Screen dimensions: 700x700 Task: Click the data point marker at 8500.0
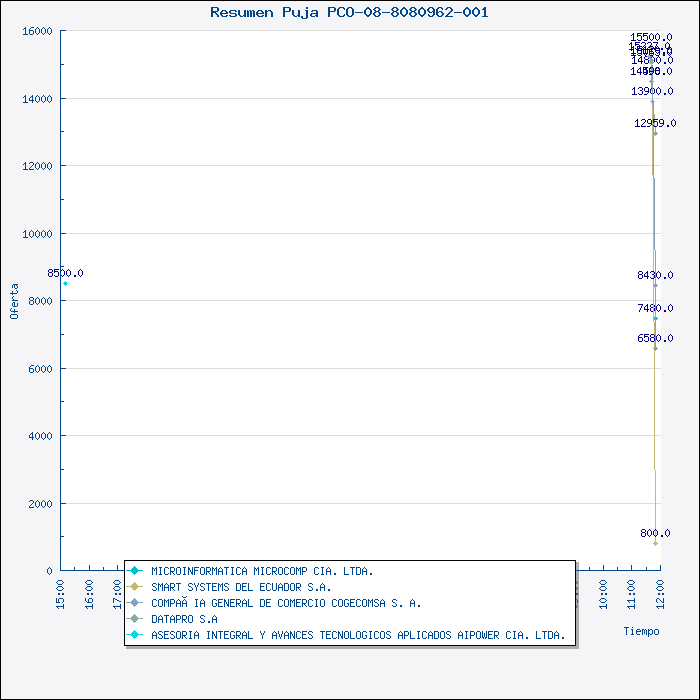(66, 284)
